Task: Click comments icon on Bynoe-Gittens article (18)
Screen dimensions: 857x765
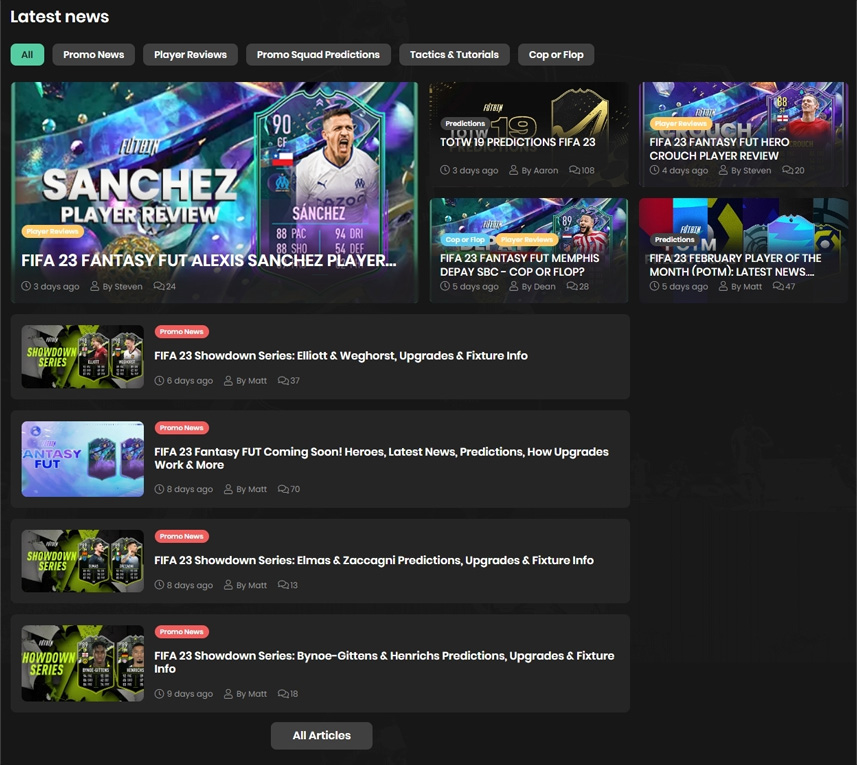Action: coord(283,693)
